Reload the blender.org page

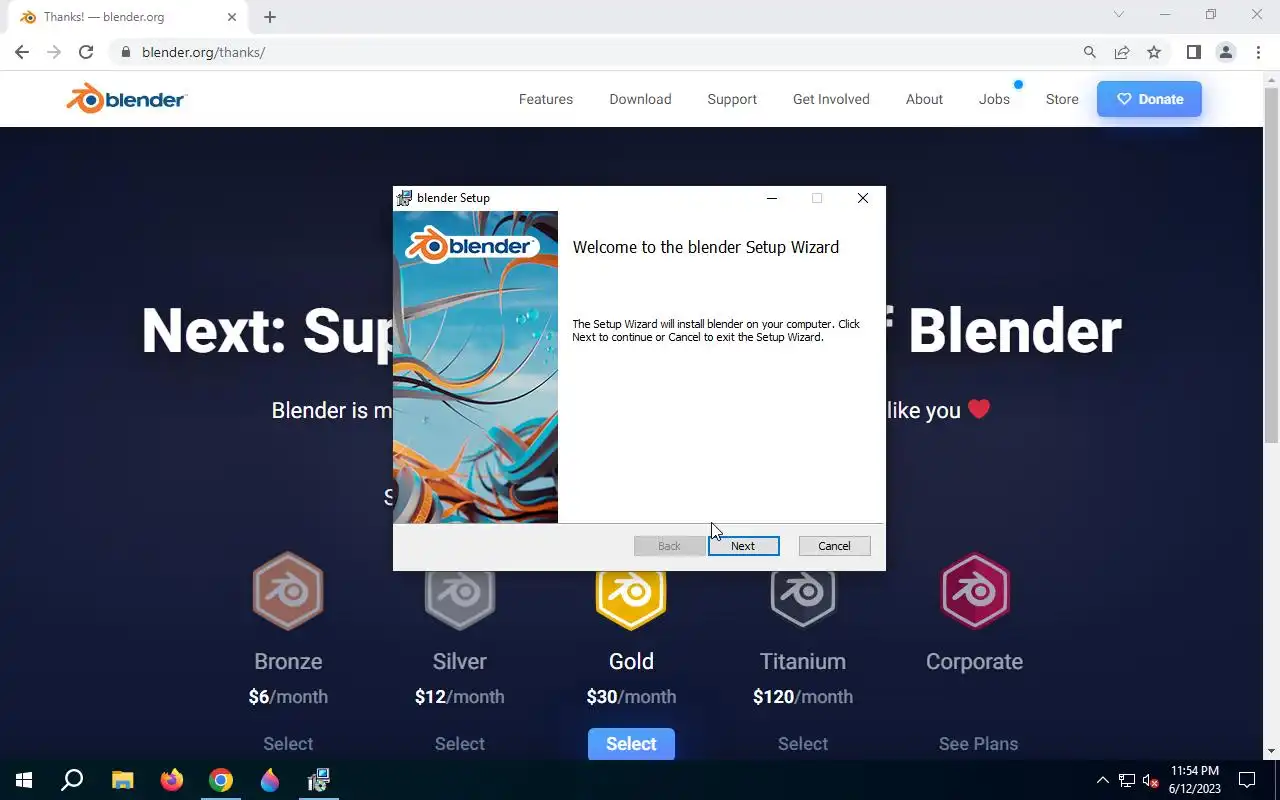point(86,52)
